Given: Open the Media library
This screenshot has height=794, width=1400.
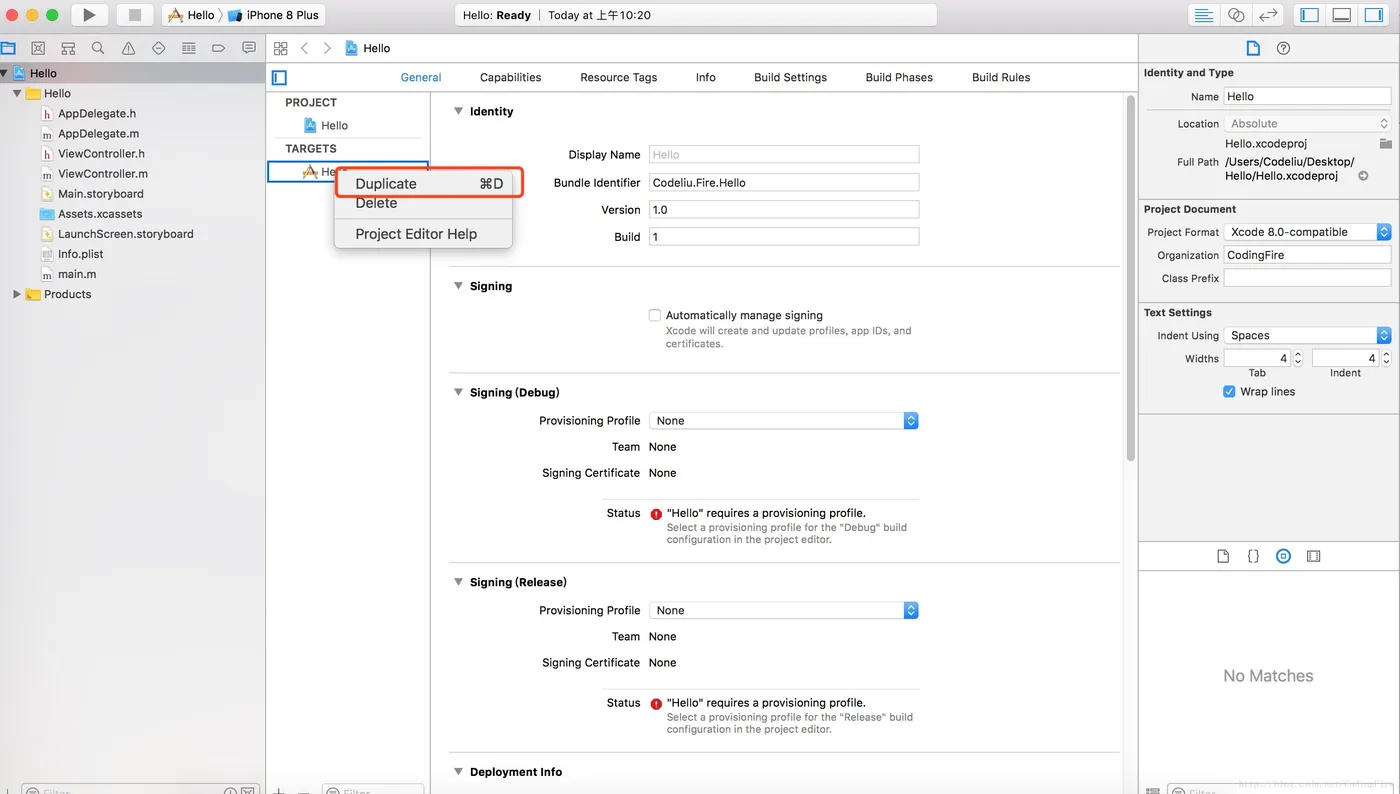Looking at the screenshot, I should coord(1314,556).
